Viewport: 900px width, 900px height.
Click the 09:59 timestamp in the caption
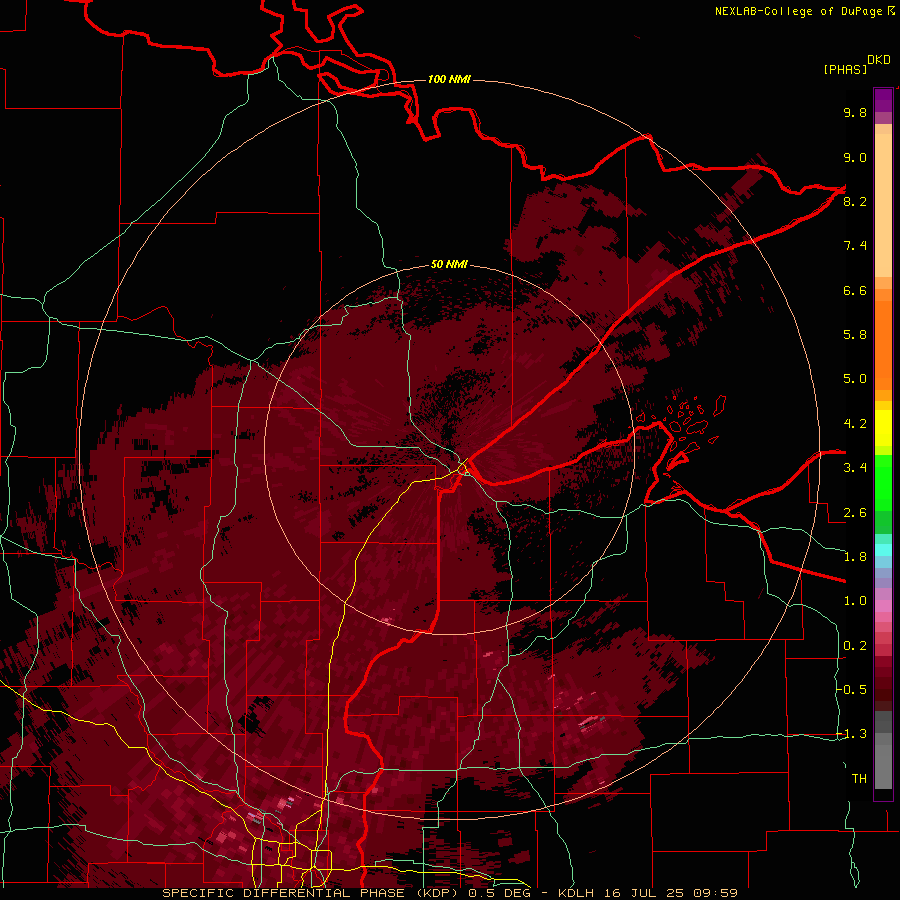714,893
